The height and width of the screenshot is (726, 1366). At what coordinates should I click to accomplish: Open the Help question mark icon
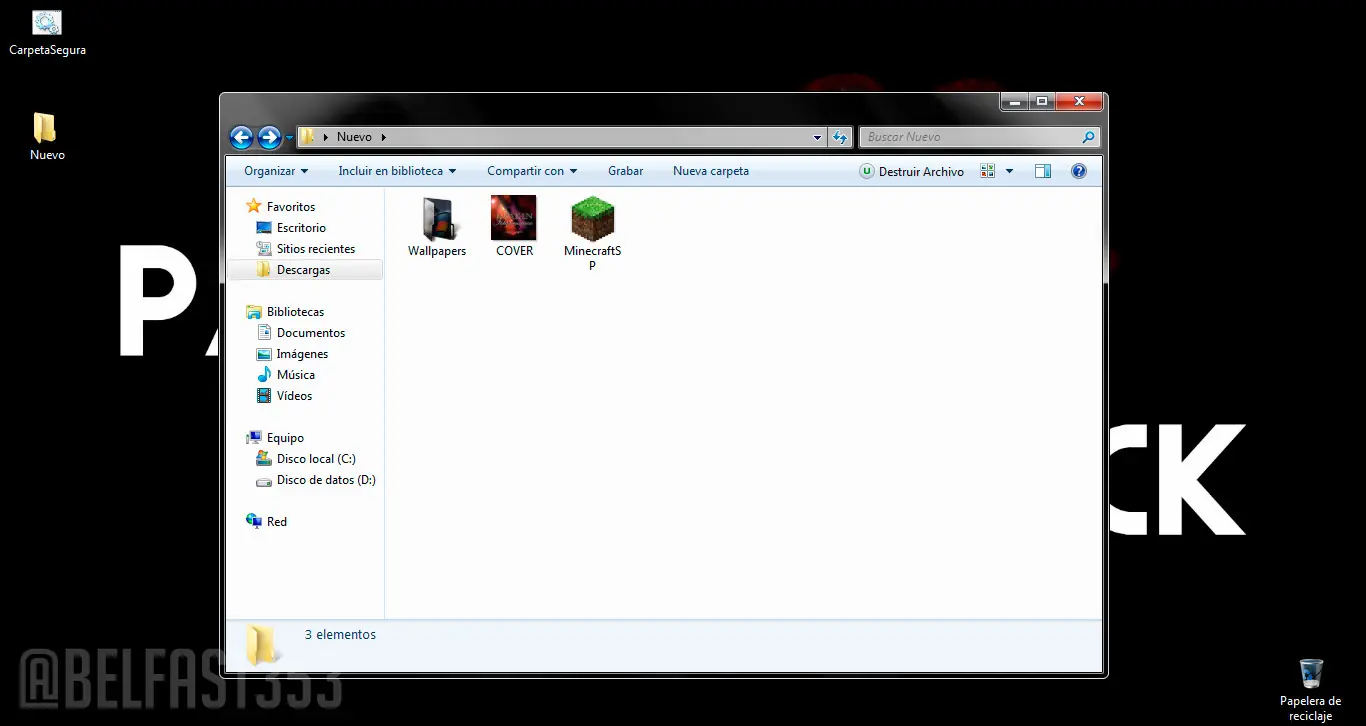point(1079,171)
